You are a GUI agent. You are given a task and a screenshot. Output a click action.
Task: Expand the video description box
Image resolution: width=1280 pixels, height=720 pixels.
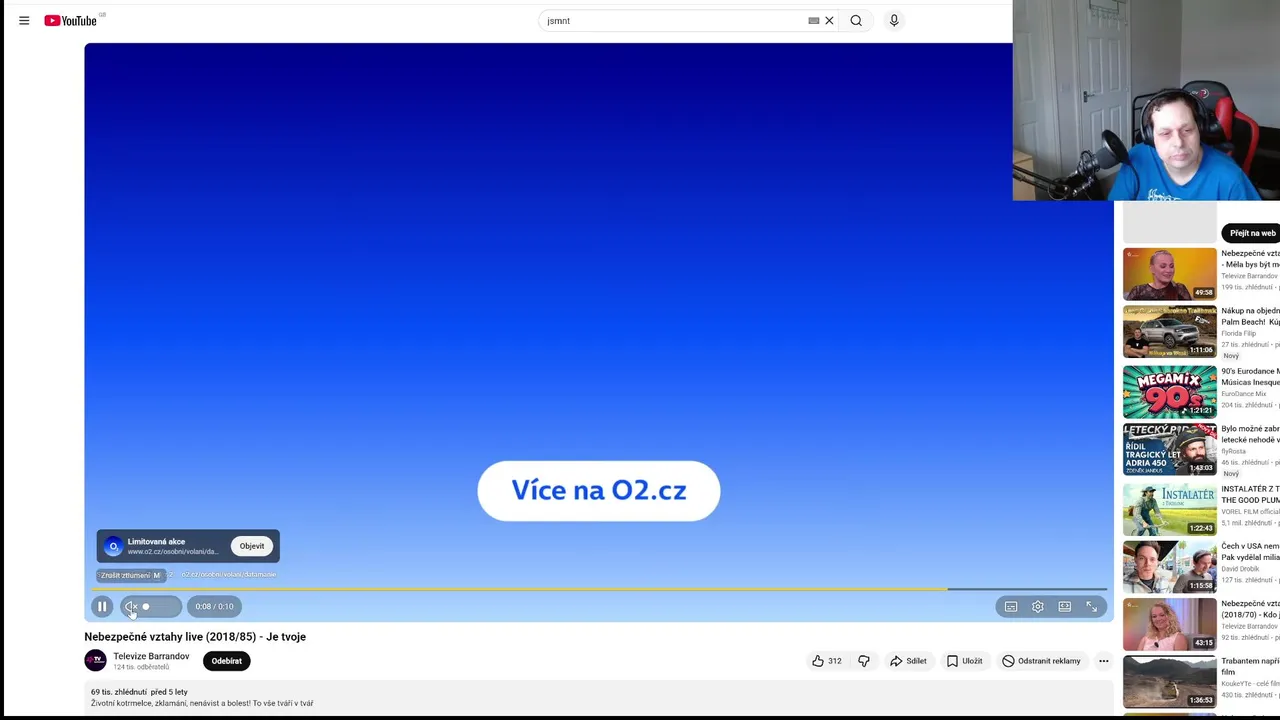598,697
